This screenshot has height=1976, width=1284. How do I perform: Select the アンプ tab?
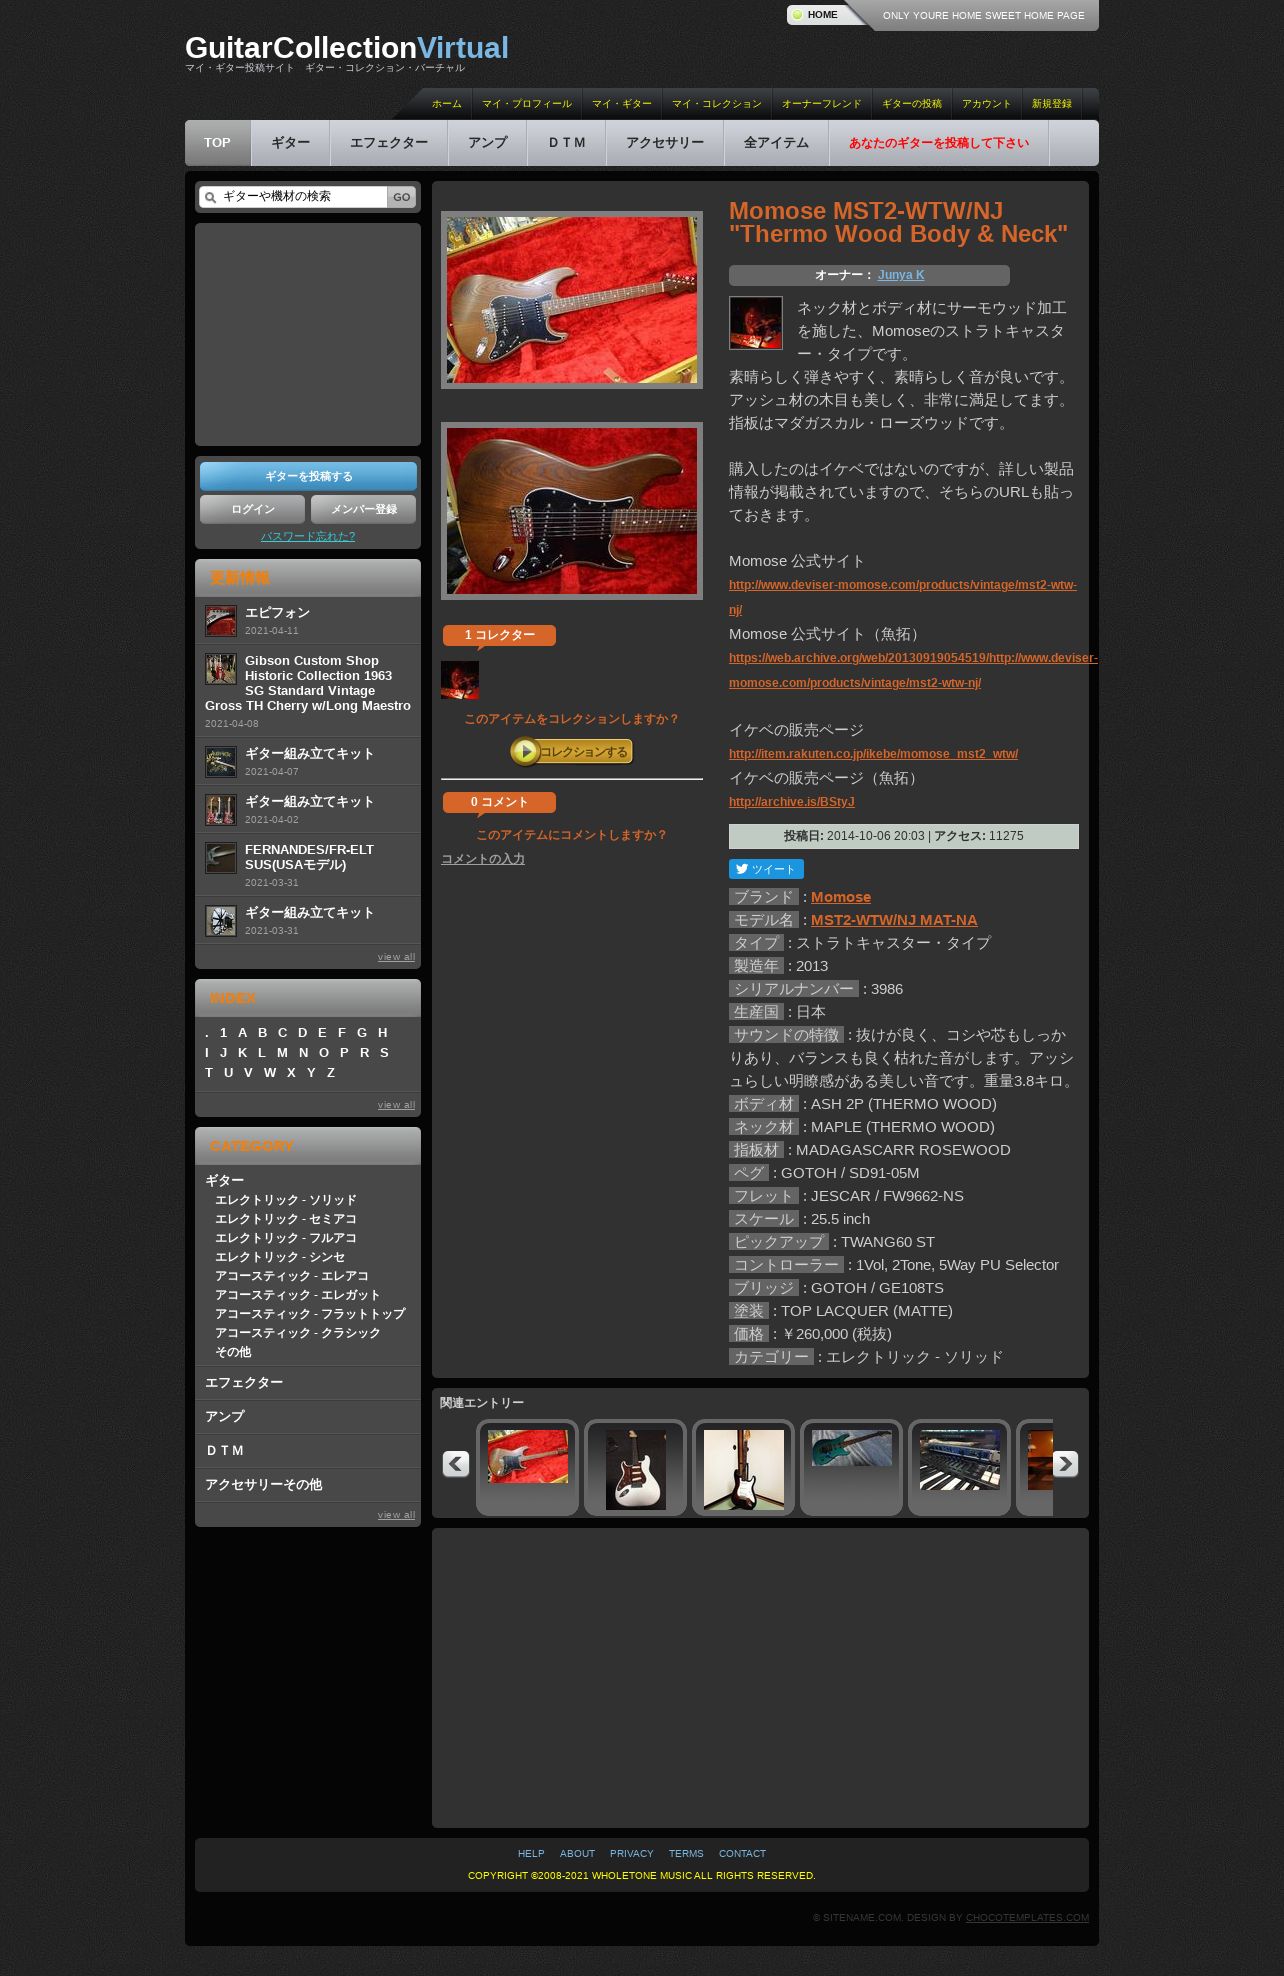[488, 143]
